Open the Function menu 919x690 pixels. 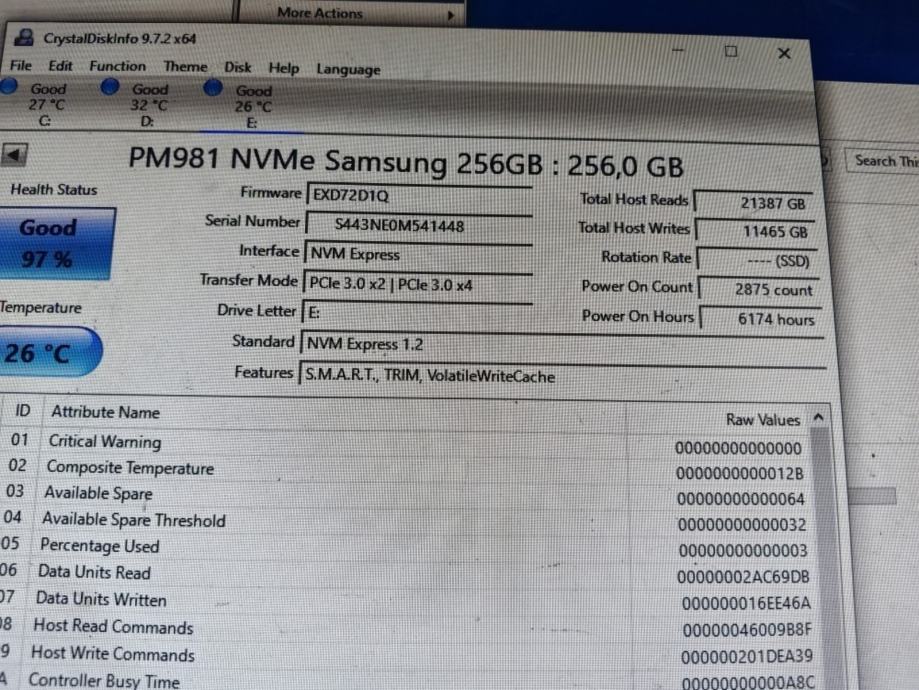pyautogui.click(x=117, y=66)
